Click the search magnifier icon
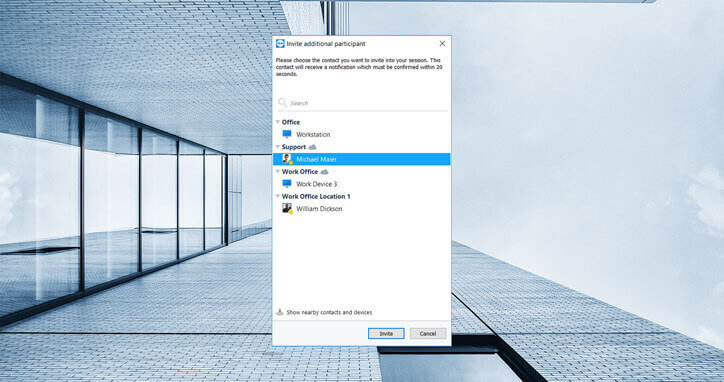The width and height of the screenshot is (724, 382). click(283, 103)
